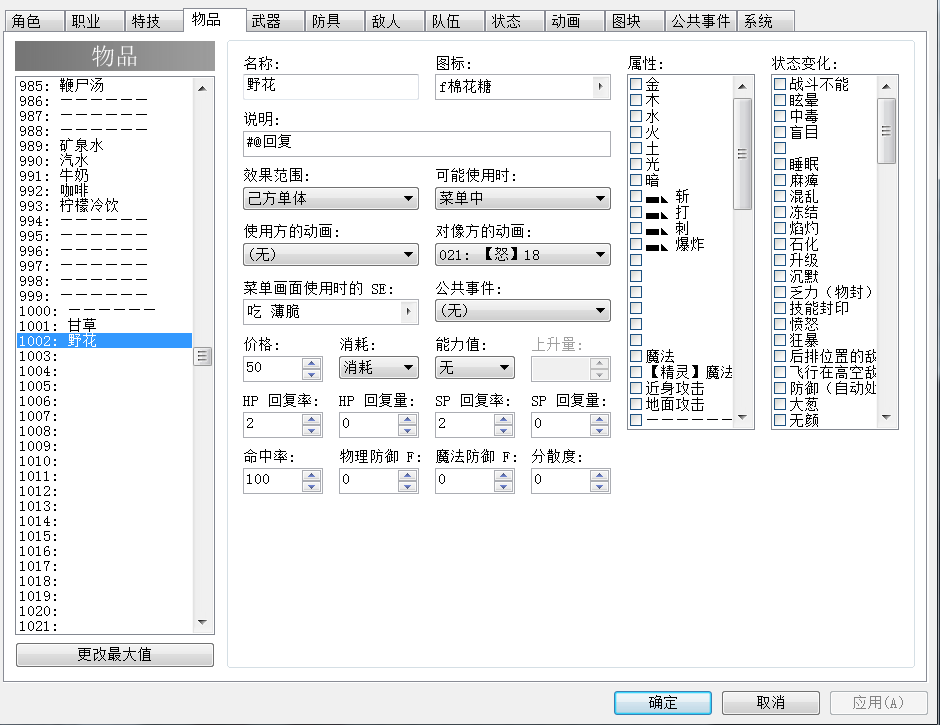The height and width of the screenshot is (725, 940).
Task: Increase HP 回复率 with up arrow
Action: point(312,419)
